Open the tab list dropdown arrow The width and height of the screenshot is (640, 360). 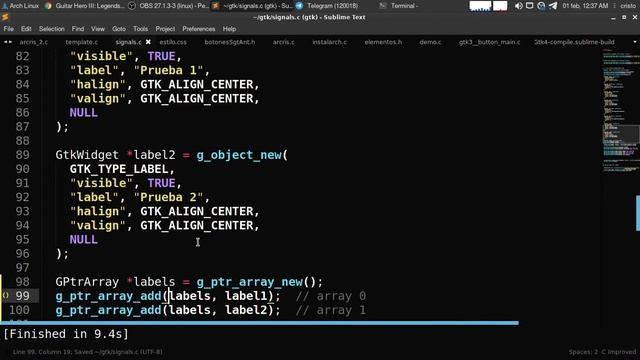pos(635,42)
